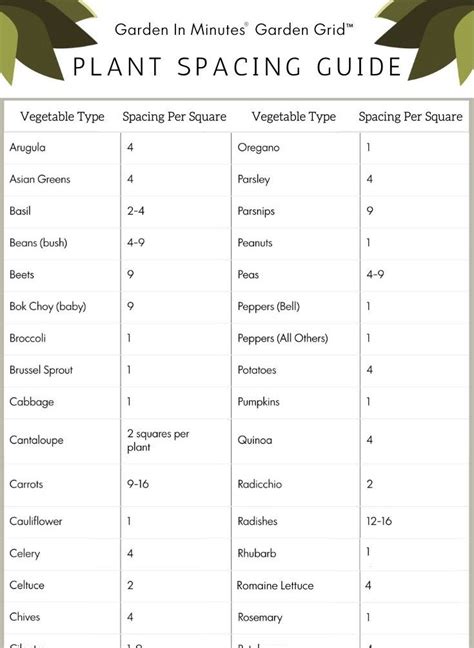Select the first Vegetable Type column header
Image resolution: width=474 pixels, height=648 pixels.
tap(62, 117)
